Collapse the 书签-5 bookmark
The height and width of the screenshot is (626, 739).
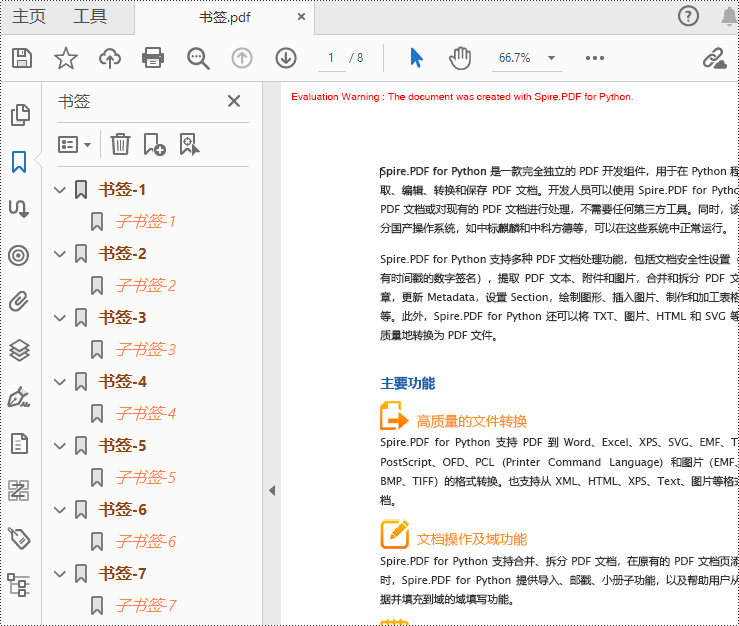coord(59,446)
